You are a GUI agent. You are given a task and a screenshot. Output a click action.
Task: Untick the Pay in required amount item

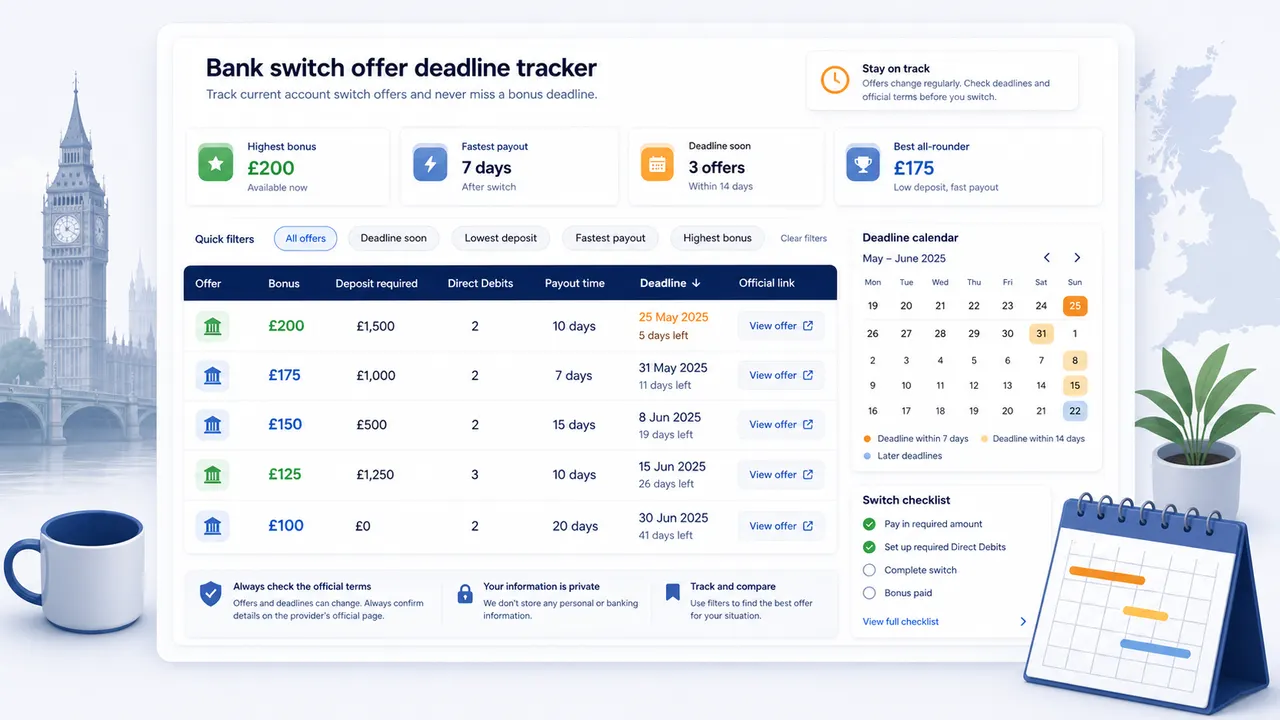(x=869, y=524)
